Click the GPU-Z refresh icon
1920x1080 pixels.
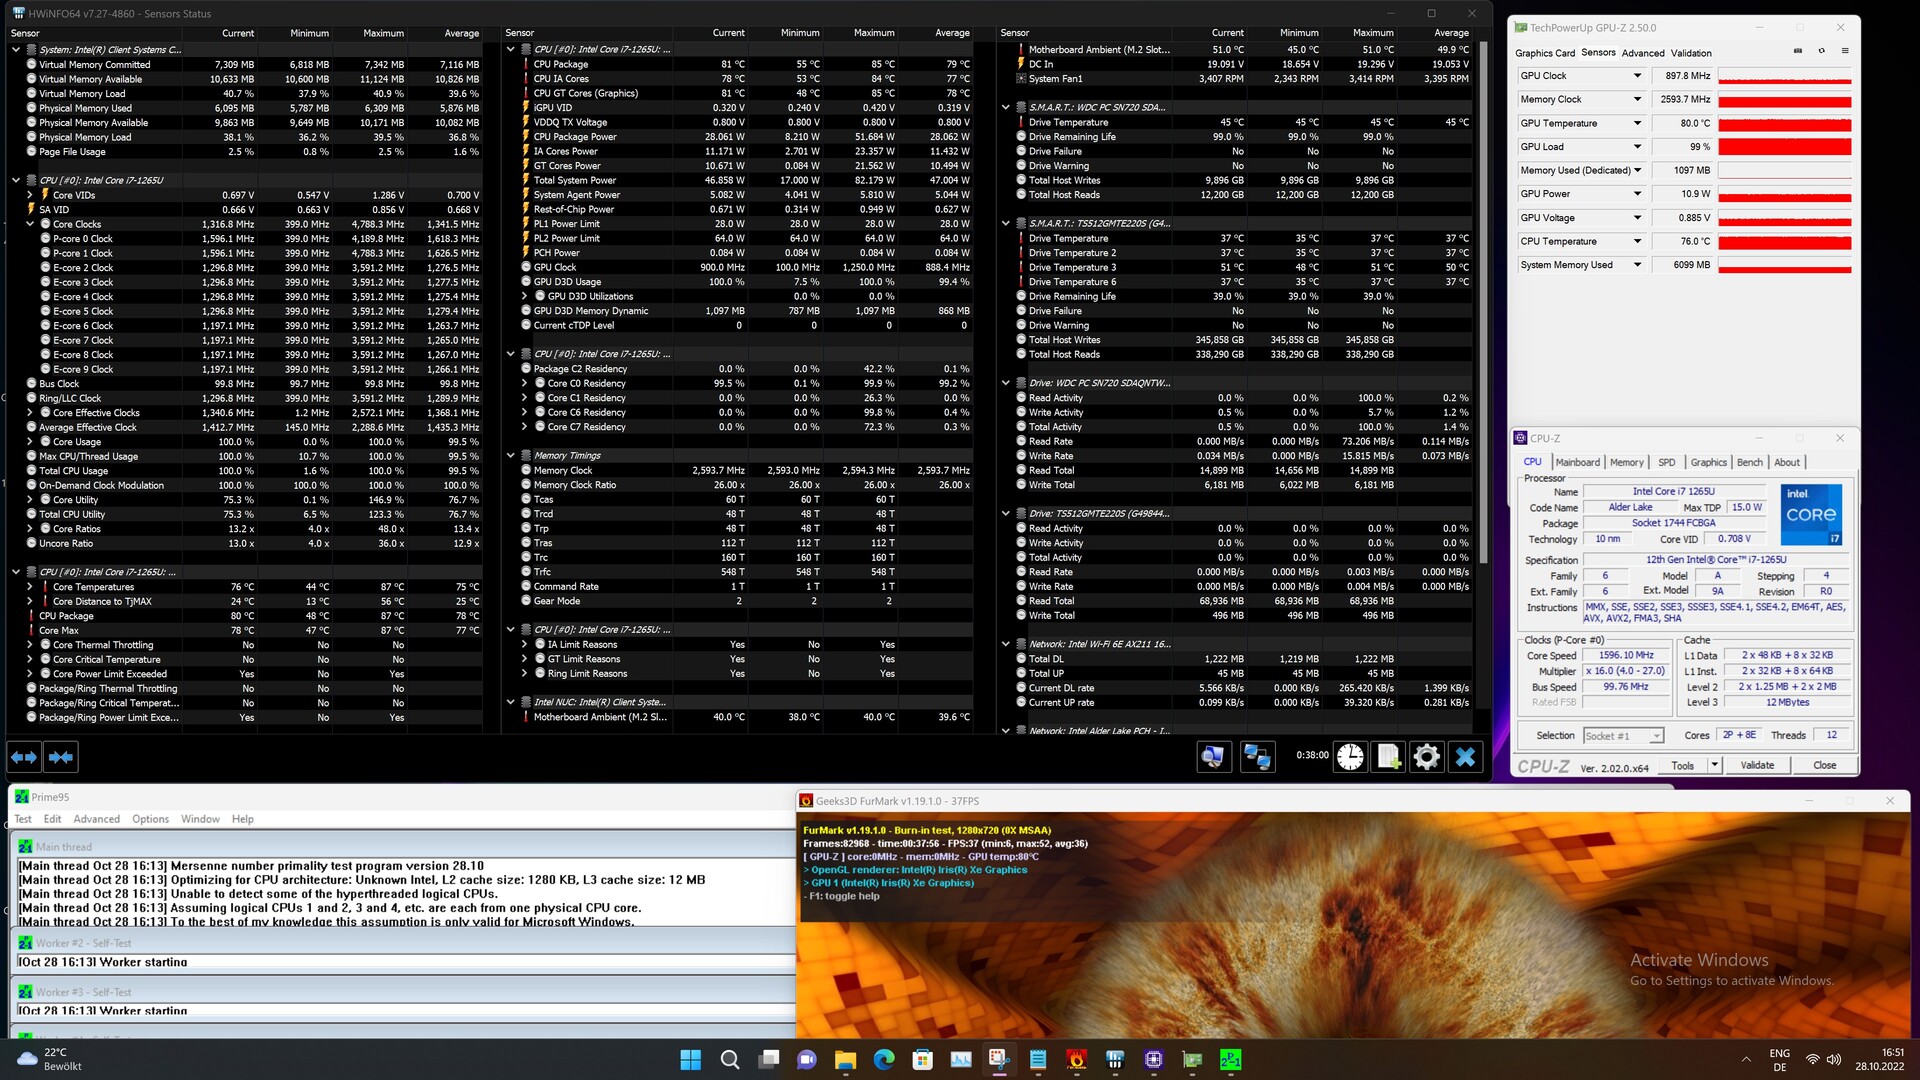coord(1821,51)
